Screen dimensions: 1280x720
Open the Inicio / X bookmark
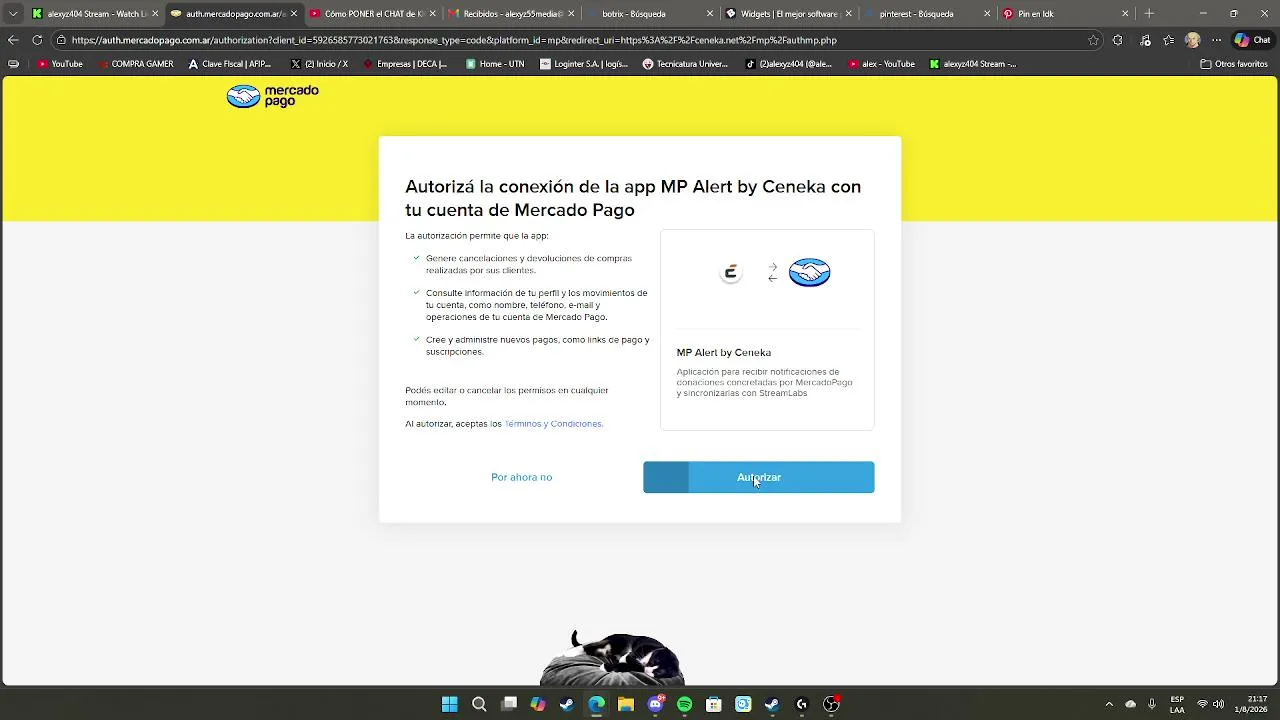(x=319, y=64)
